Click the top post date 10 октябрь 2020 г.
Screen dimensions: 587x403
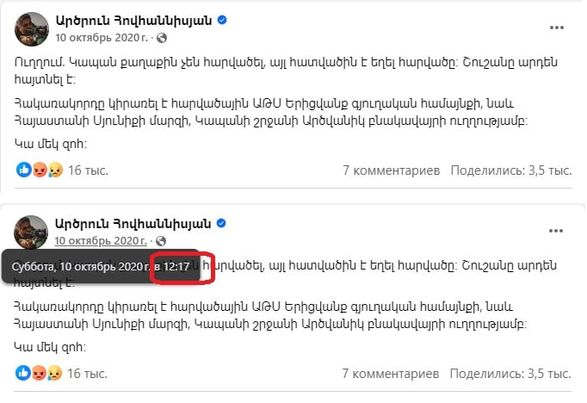[x=102, y=38]
